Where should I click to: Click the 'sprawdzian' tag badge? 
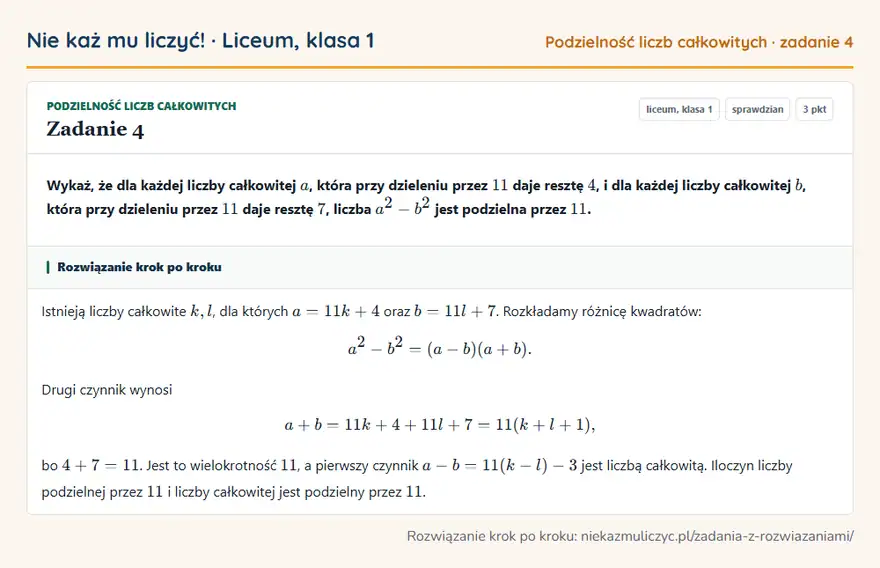[757, 109]
